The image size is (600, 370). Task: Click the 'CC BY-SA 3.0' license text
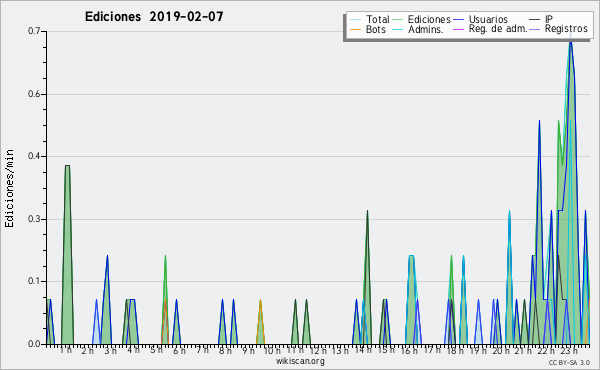(569, 362)
